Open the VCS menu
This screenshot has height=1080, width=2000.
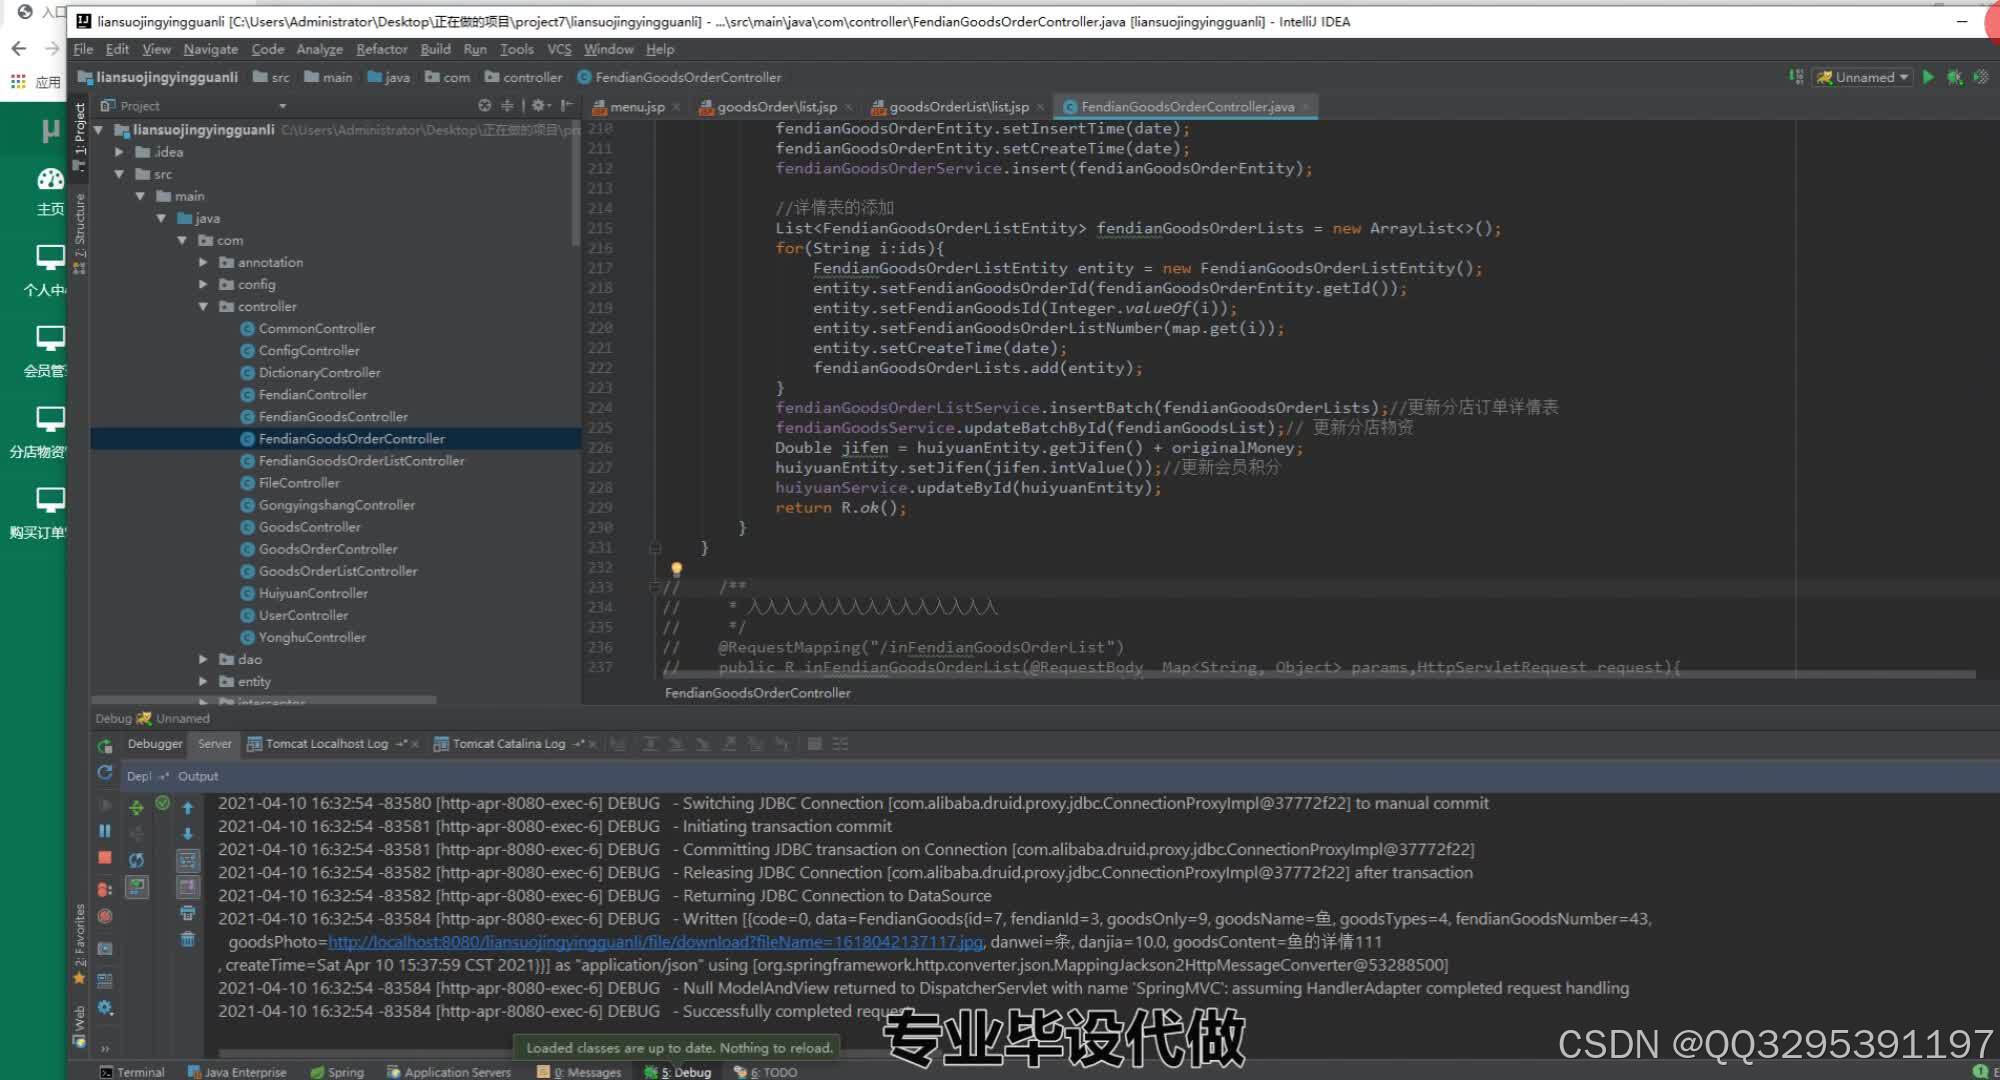(559, 49)
